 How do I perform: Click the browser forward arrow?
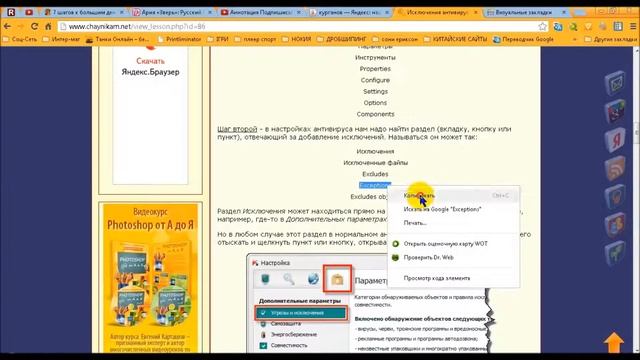20,27
